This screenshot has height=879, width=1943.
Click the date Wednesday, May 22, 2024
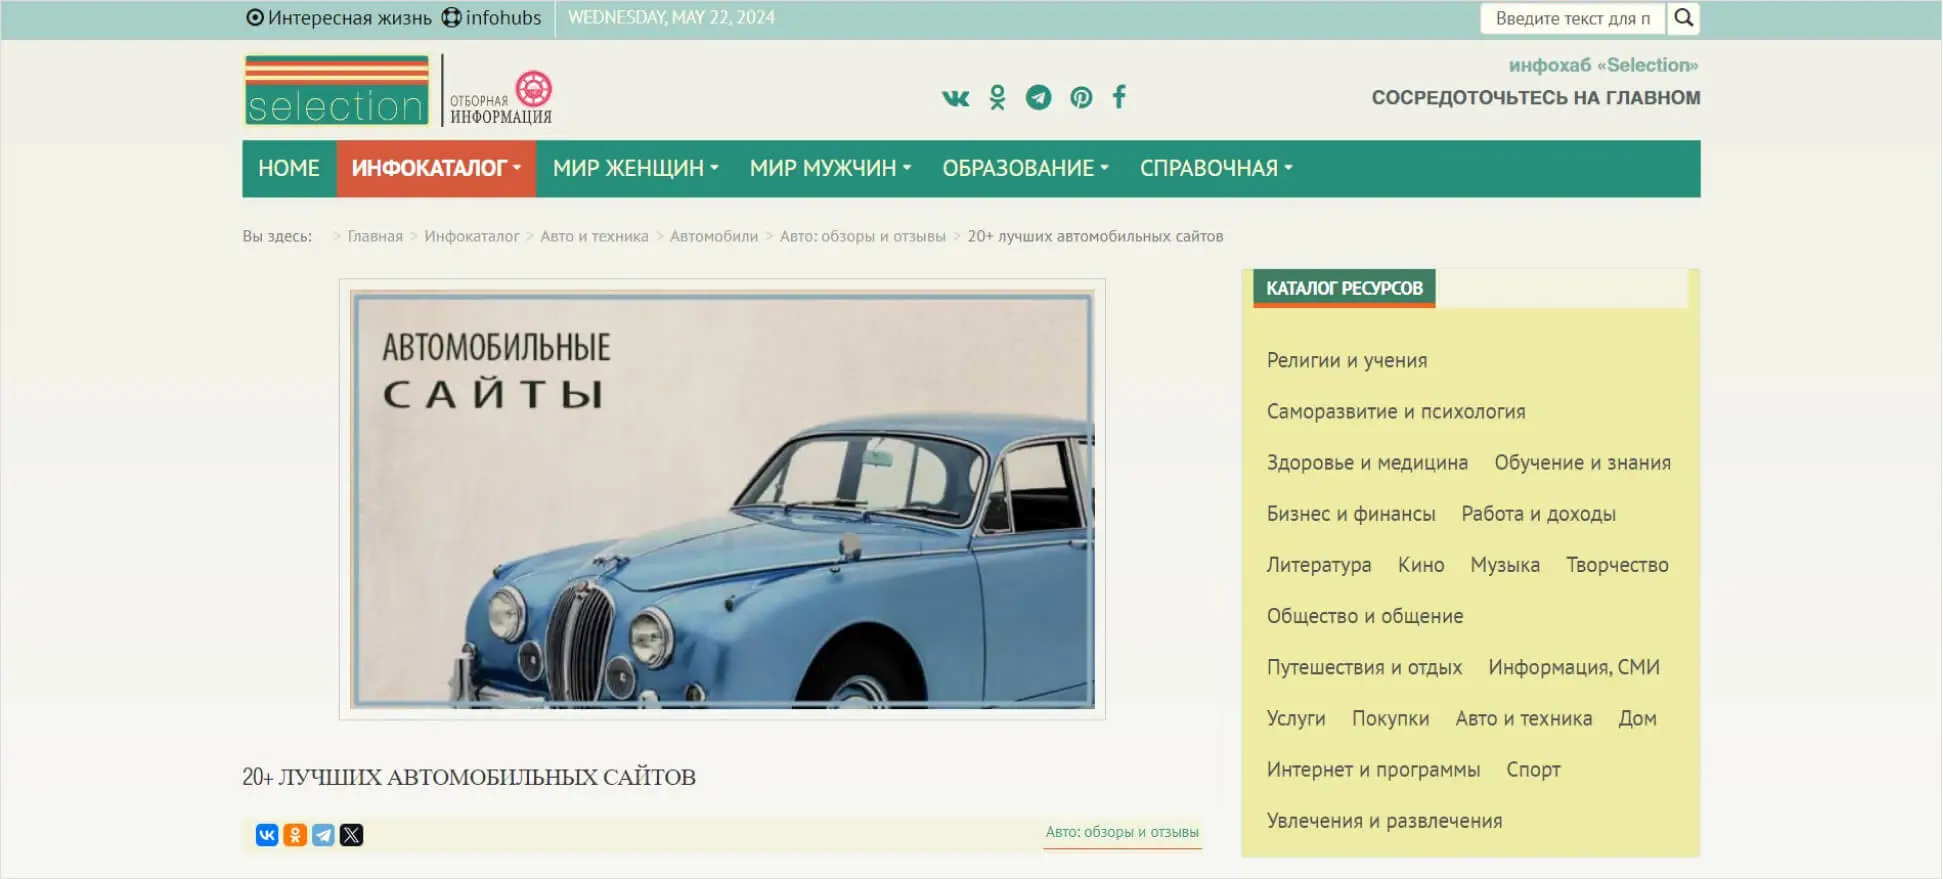671,17
